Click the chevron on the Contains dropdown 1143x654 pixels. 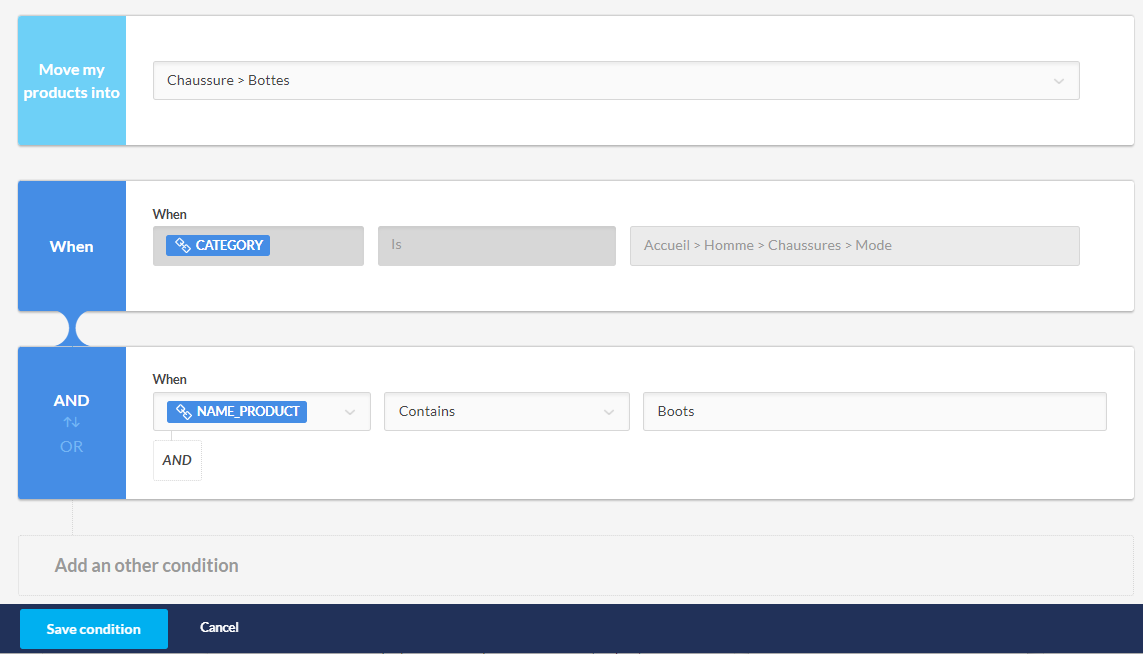pos(608,412)
